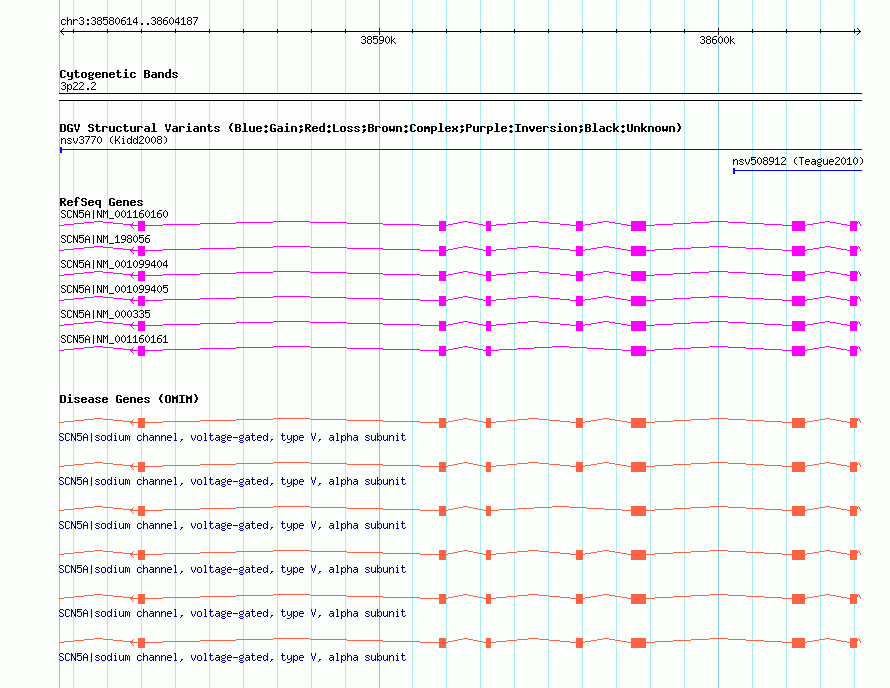
Task: Click the leftmost exon of NM_001099404 transcript
Action: tap(141, 276)
